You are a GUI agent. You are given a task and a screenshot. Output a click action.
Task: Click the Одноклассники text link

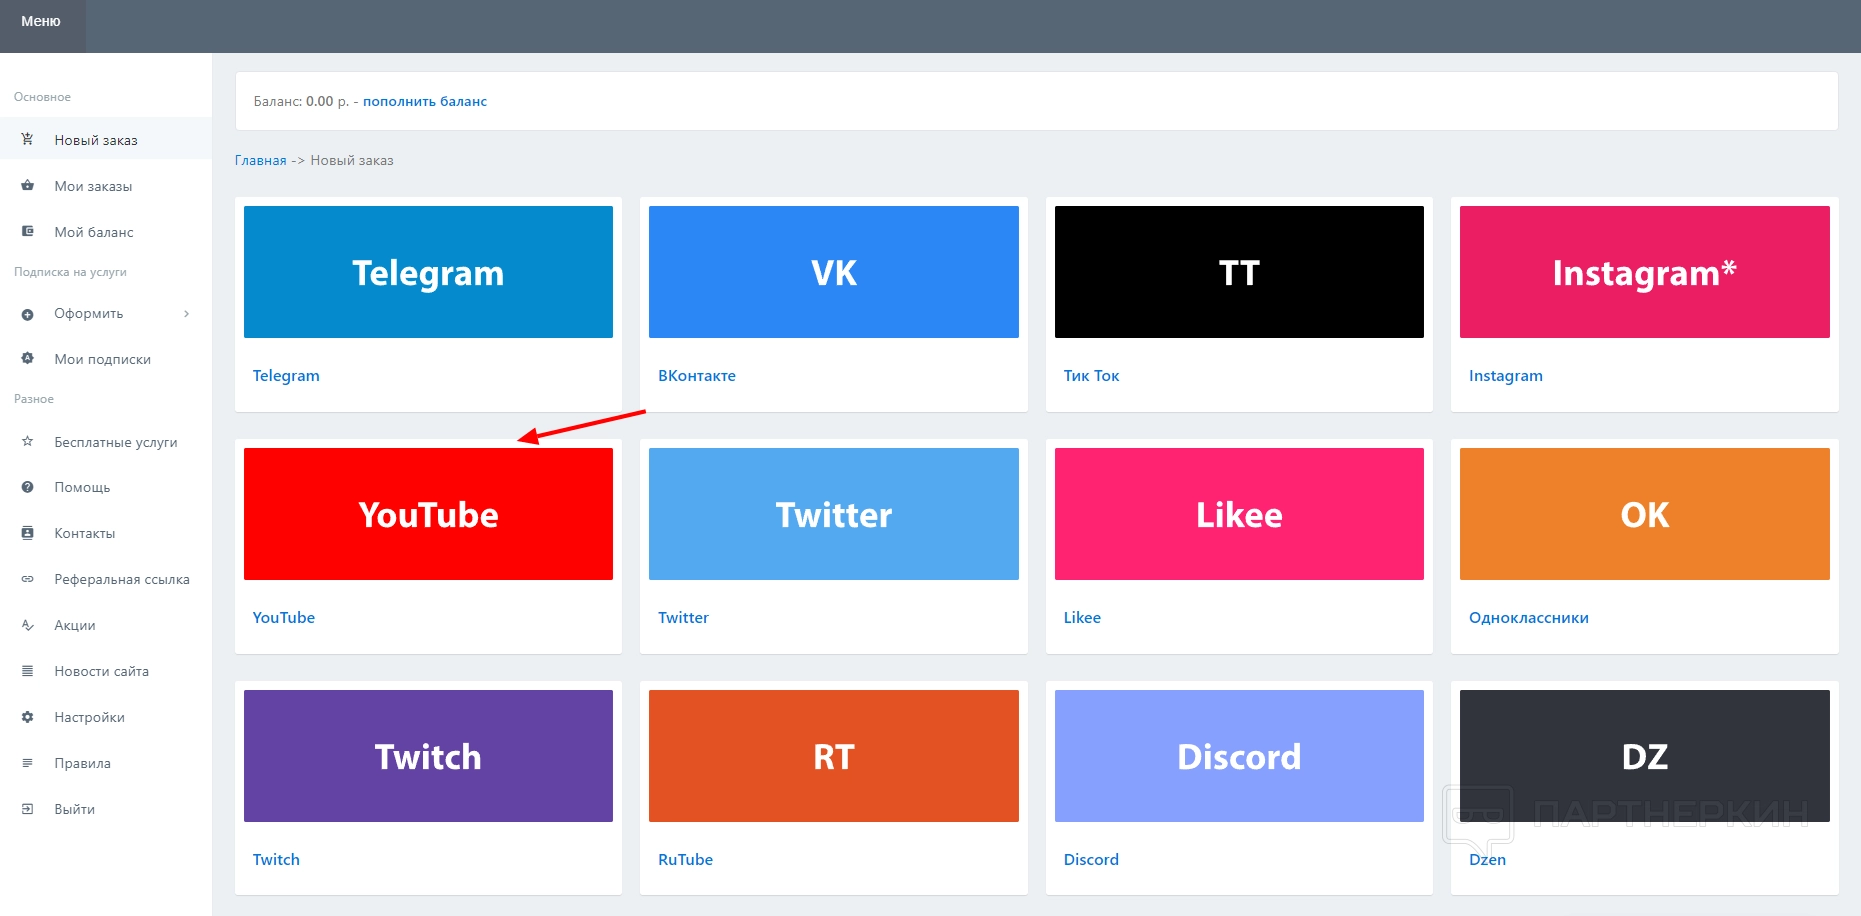[1529, 618]
